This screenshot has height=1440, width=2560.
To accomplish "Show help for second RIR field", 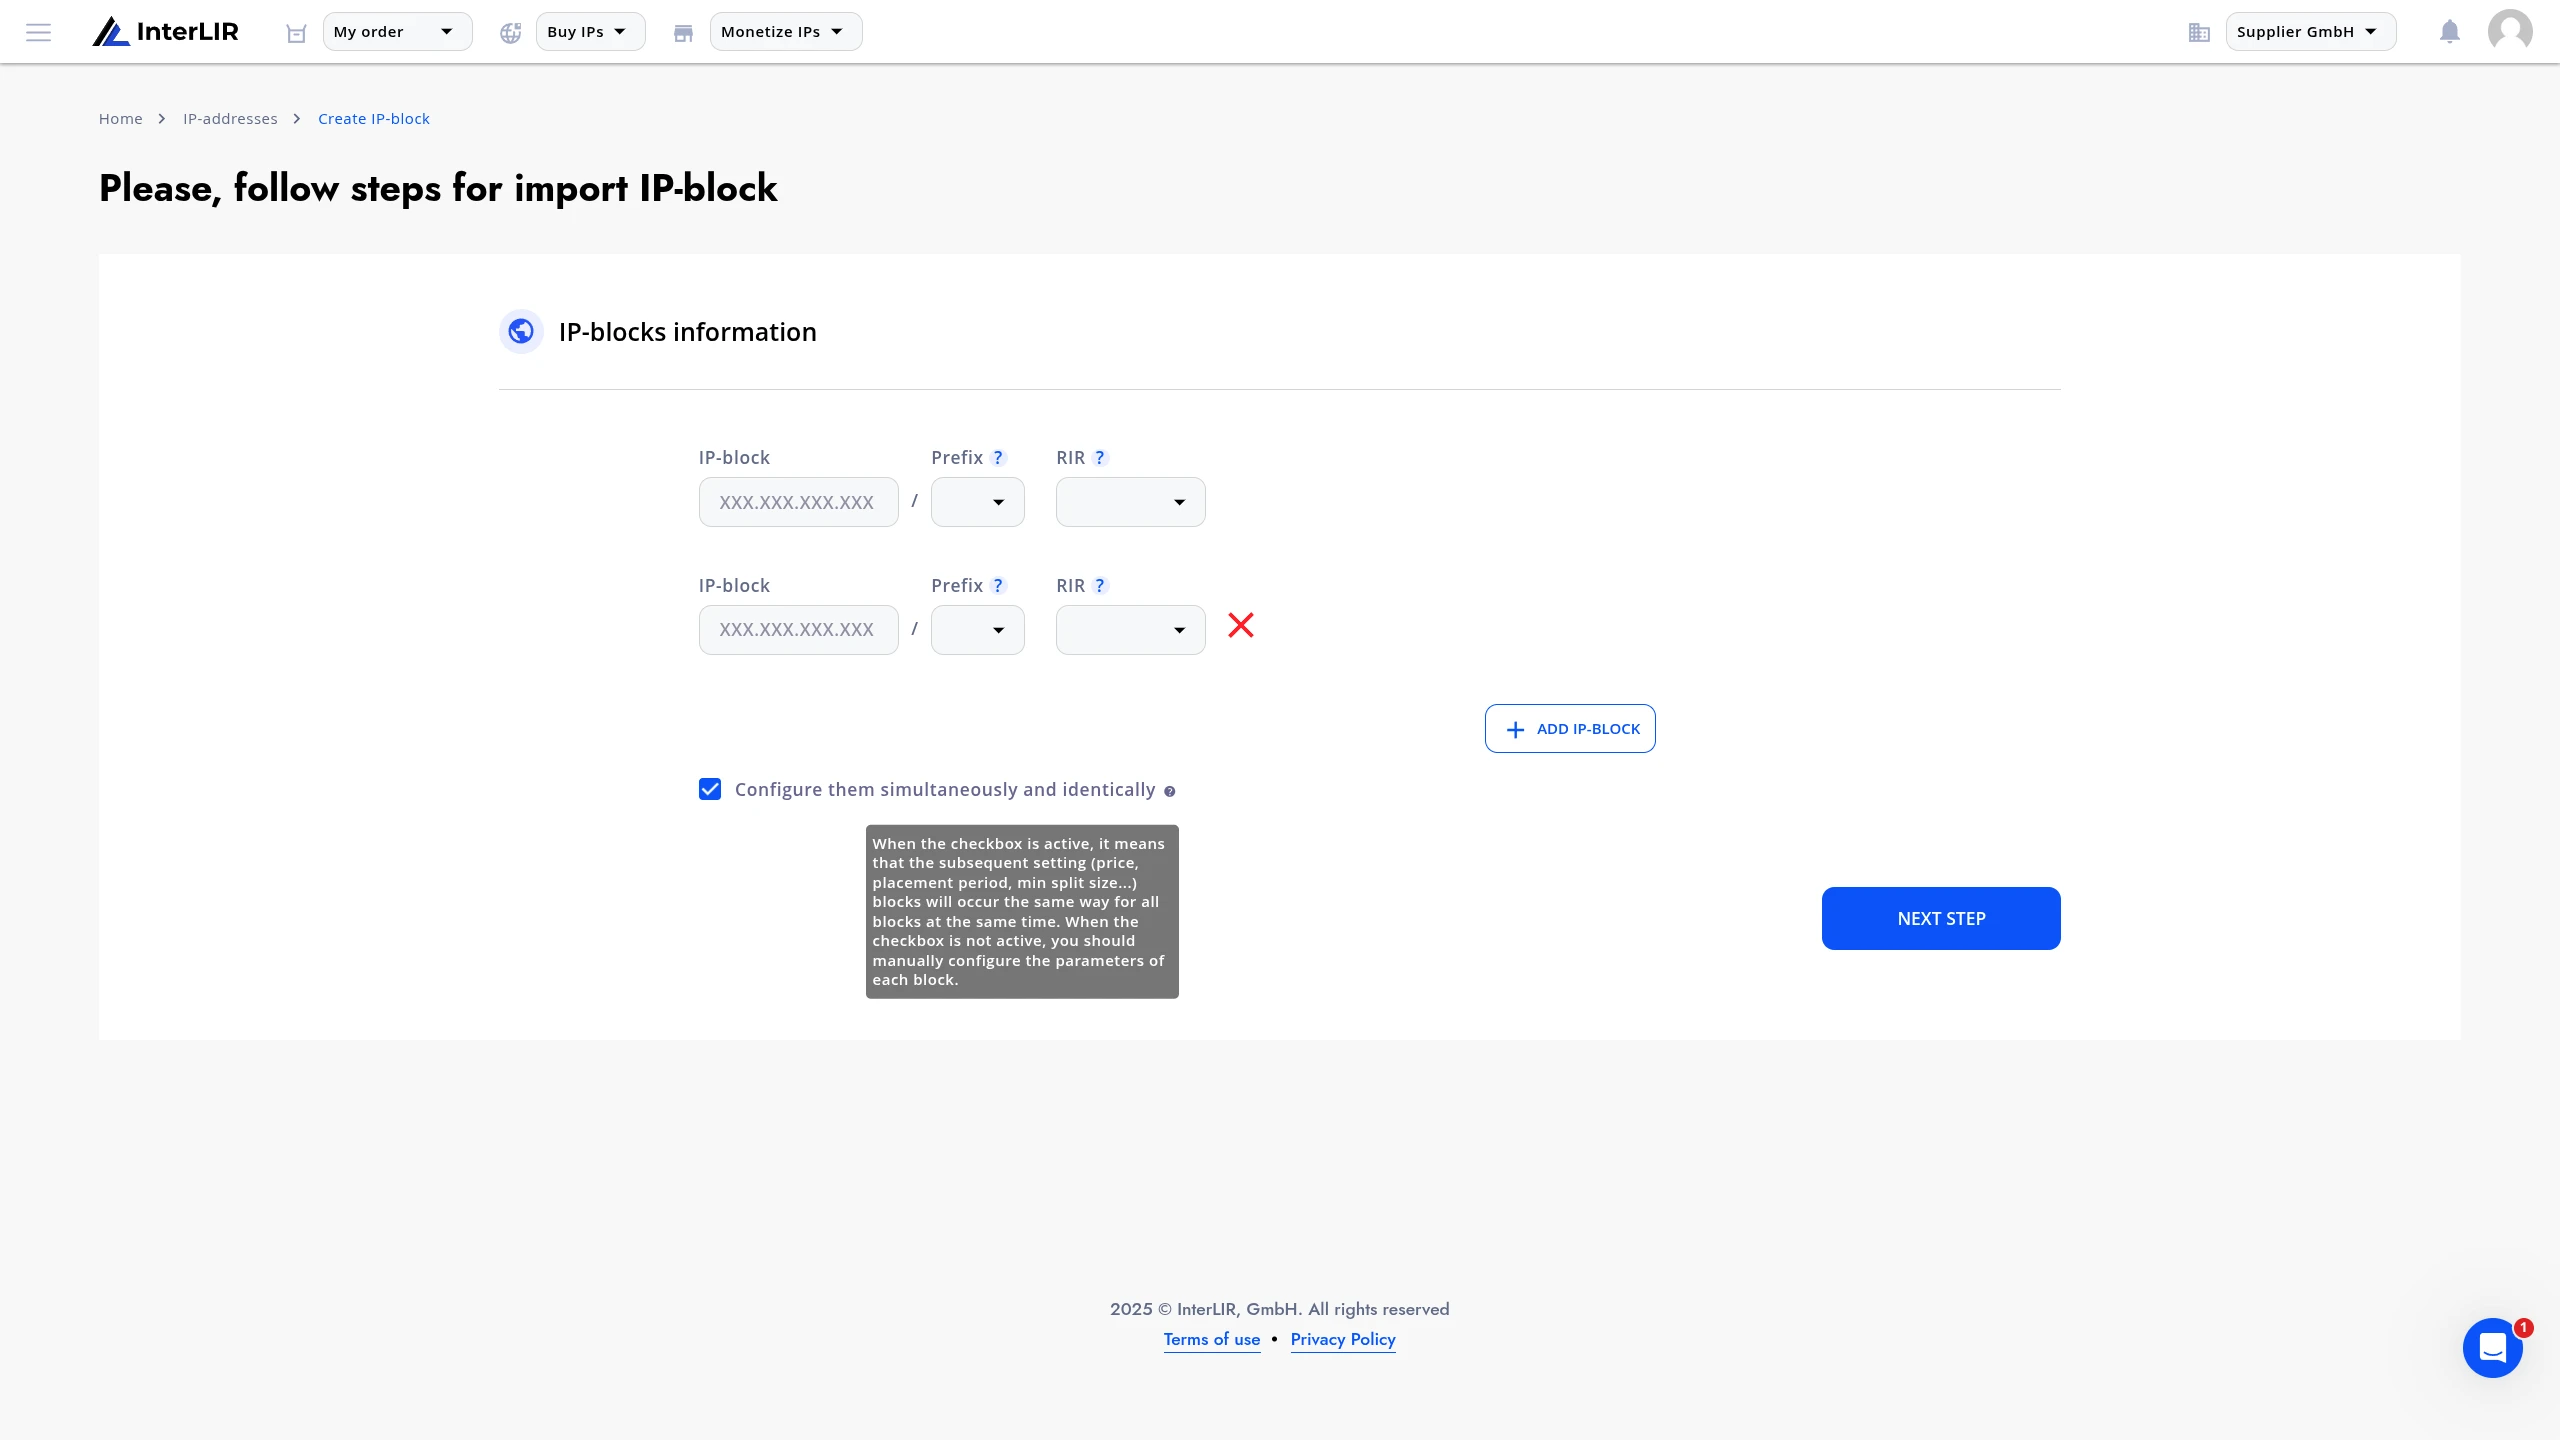I will (x=1100, y=586).
